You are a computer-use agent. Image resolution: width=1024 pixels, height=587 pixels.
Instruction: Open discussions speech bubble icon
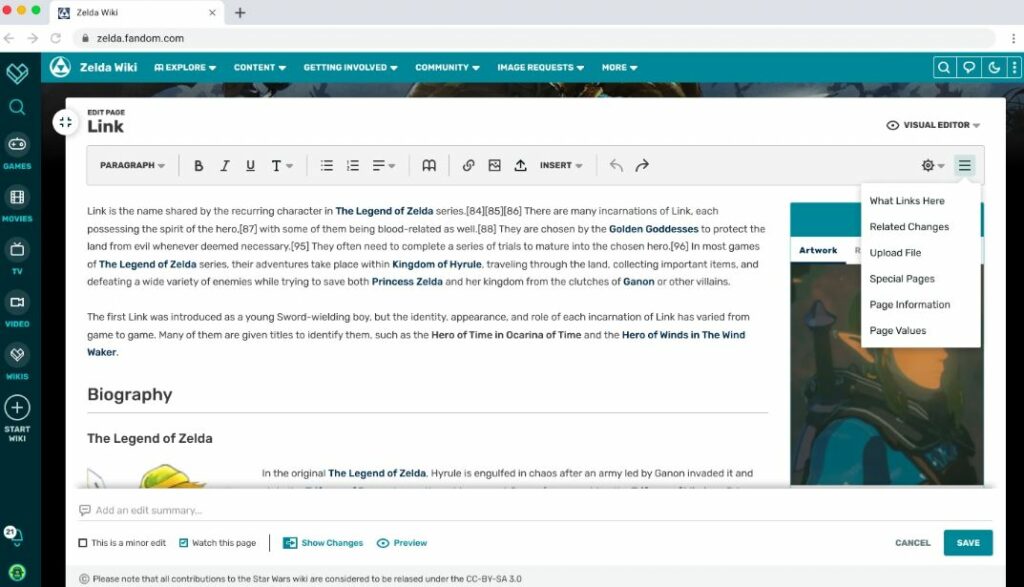pyautogui.click(x=968, y=67)
